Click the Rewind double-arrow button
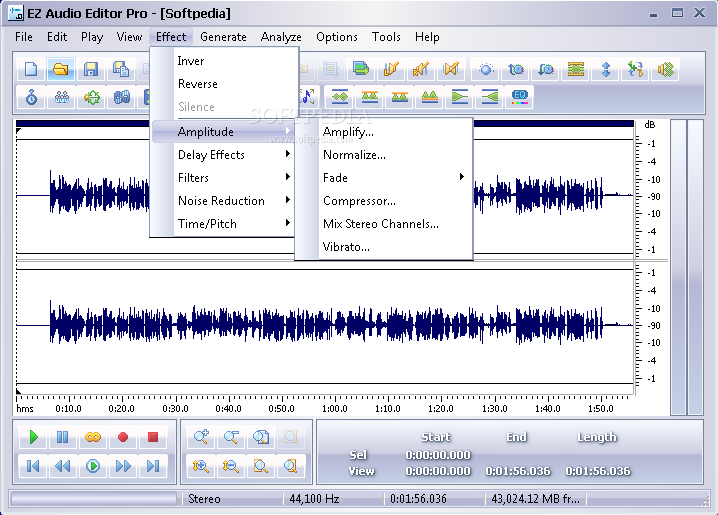 point(63,466)
